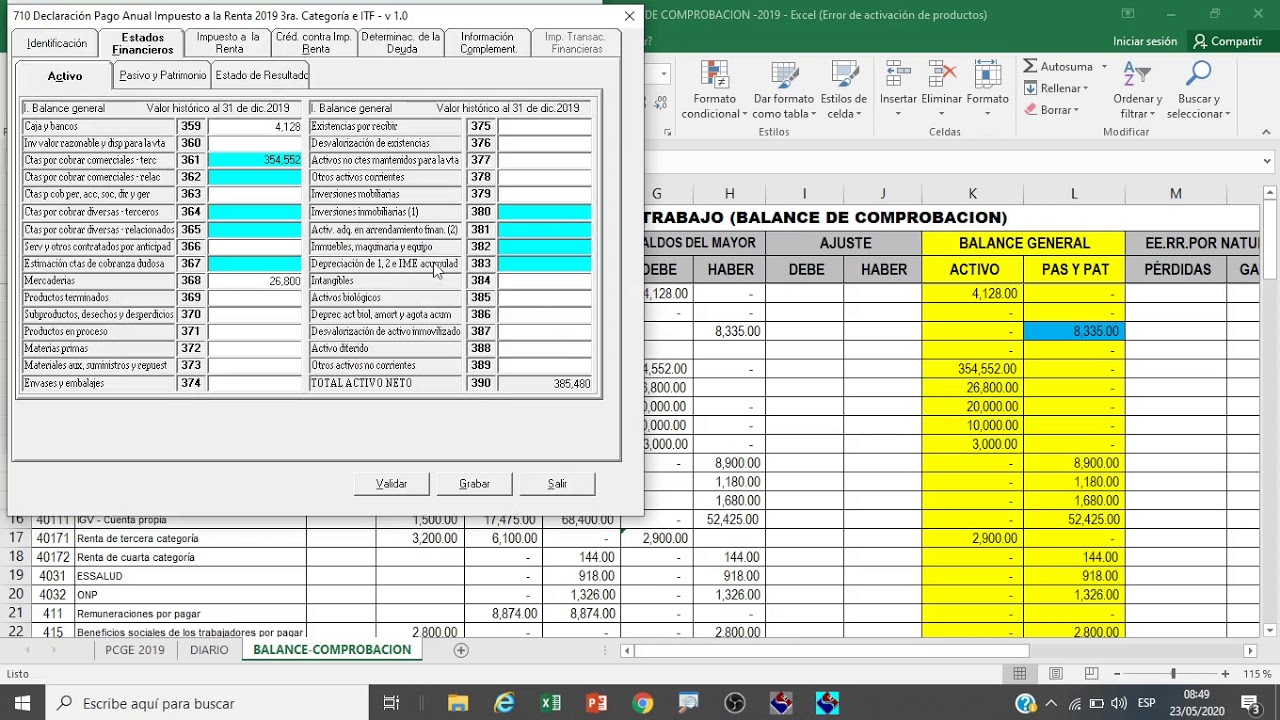This screenshot has height=720, width=1280.
Task: Open Ordenar y filtrar
Action: click(1137, 91)
